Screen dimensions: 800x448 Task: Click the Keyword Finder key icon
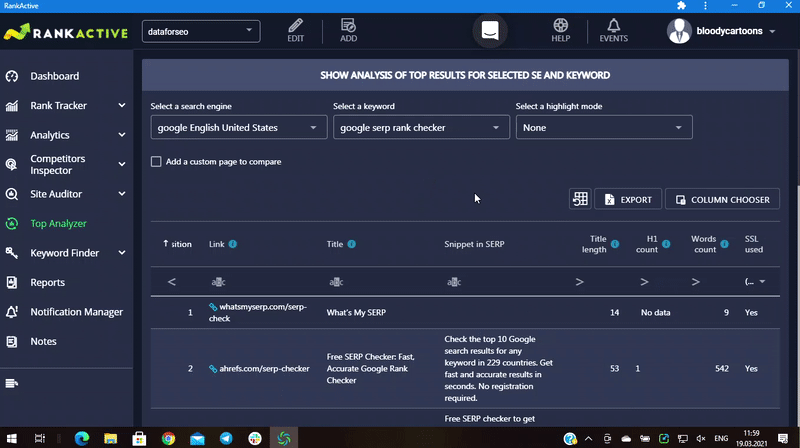pos(12,253)
